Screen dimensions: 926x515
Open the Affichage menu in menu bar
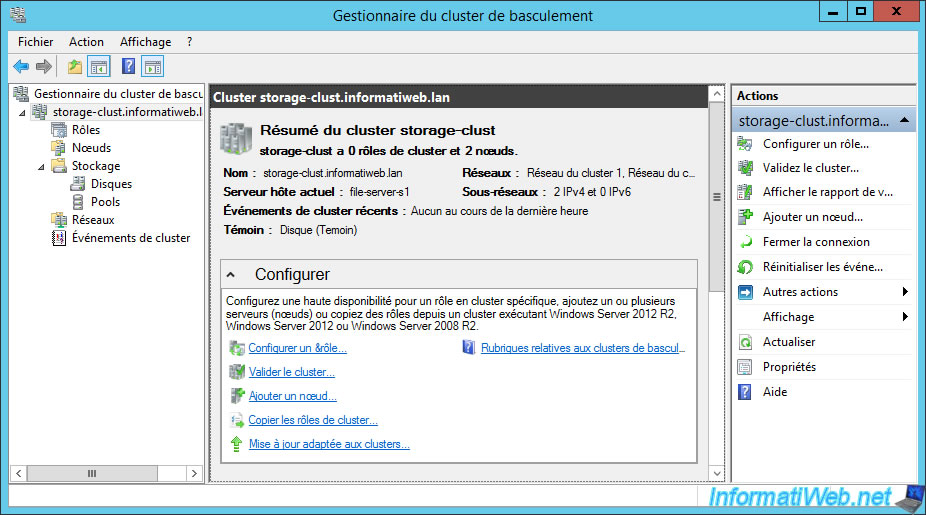(145, 42)
